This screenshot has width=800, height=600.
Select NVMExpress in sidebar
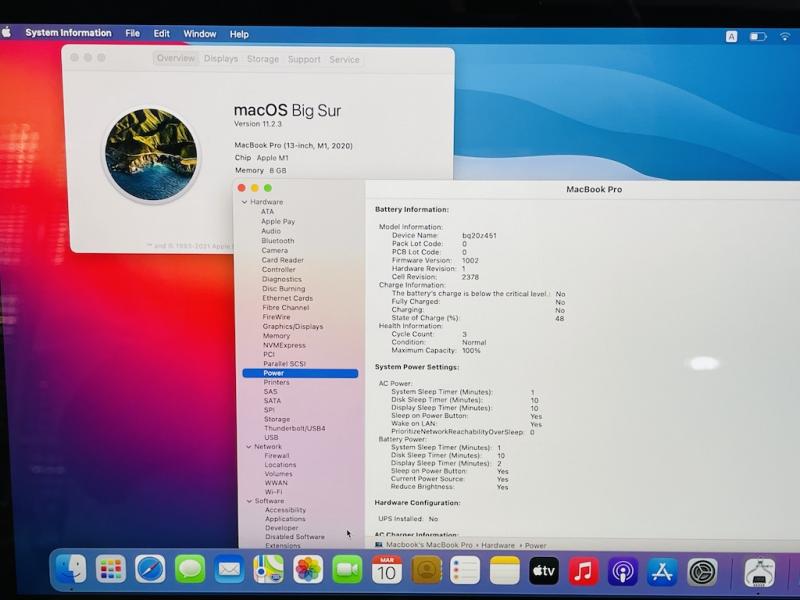284,345
